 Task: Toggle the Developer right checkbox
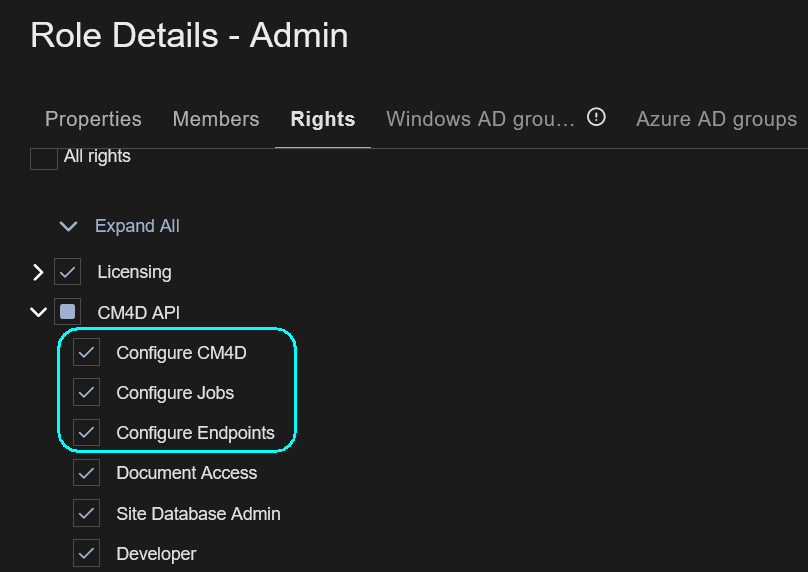coord(87,554)
